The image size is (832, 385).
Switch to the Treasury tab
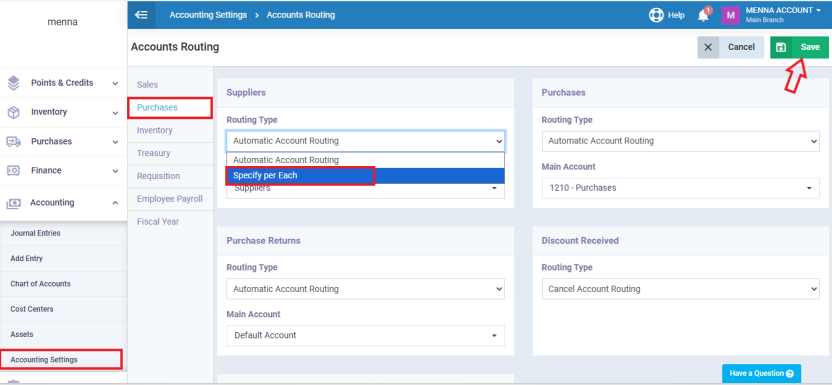pos(153,153)
